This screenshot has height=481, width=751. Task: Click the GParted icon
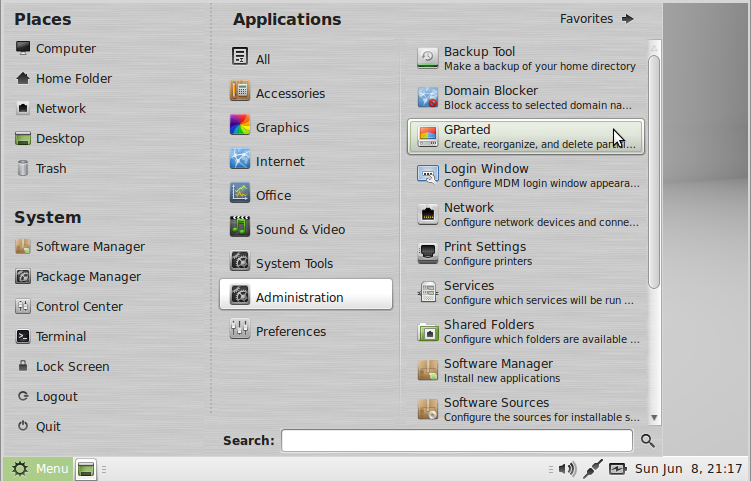pos(427,137)
